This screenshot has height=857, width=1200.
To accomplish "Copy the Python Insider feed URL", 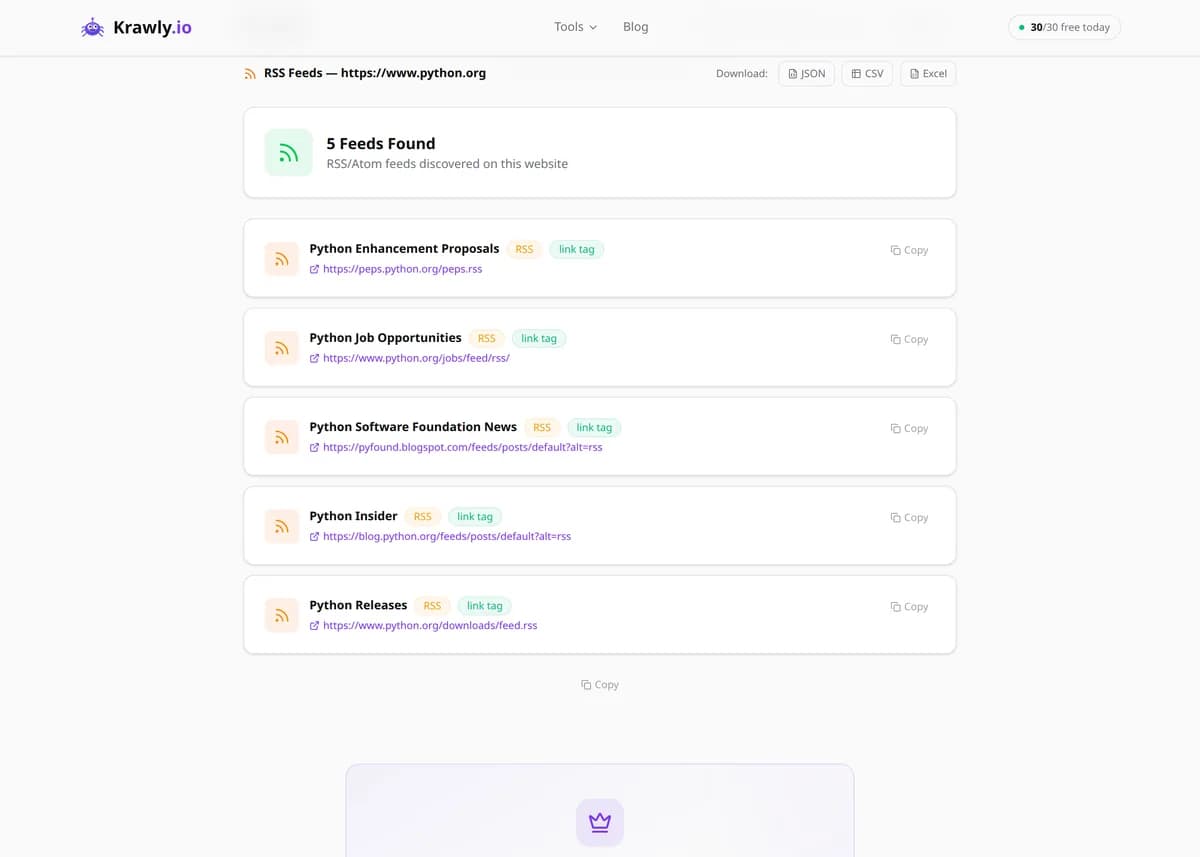I will coord(909,517).
